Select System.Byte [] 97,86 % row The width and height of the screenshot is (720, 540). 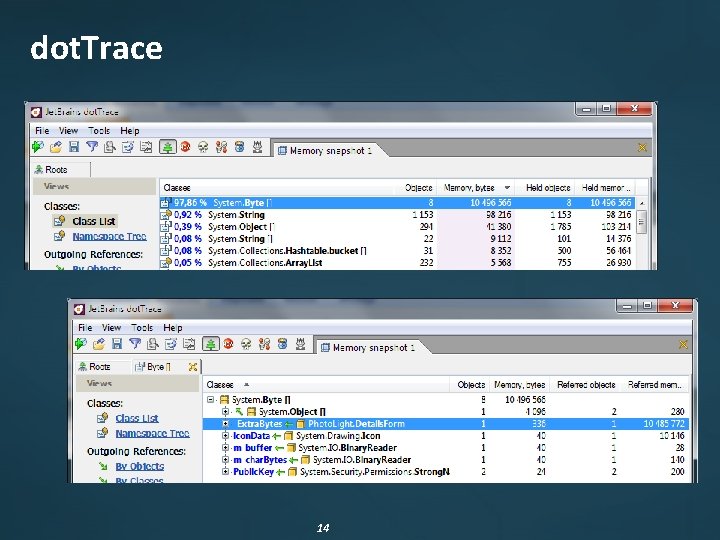click(x=397, y=202)
